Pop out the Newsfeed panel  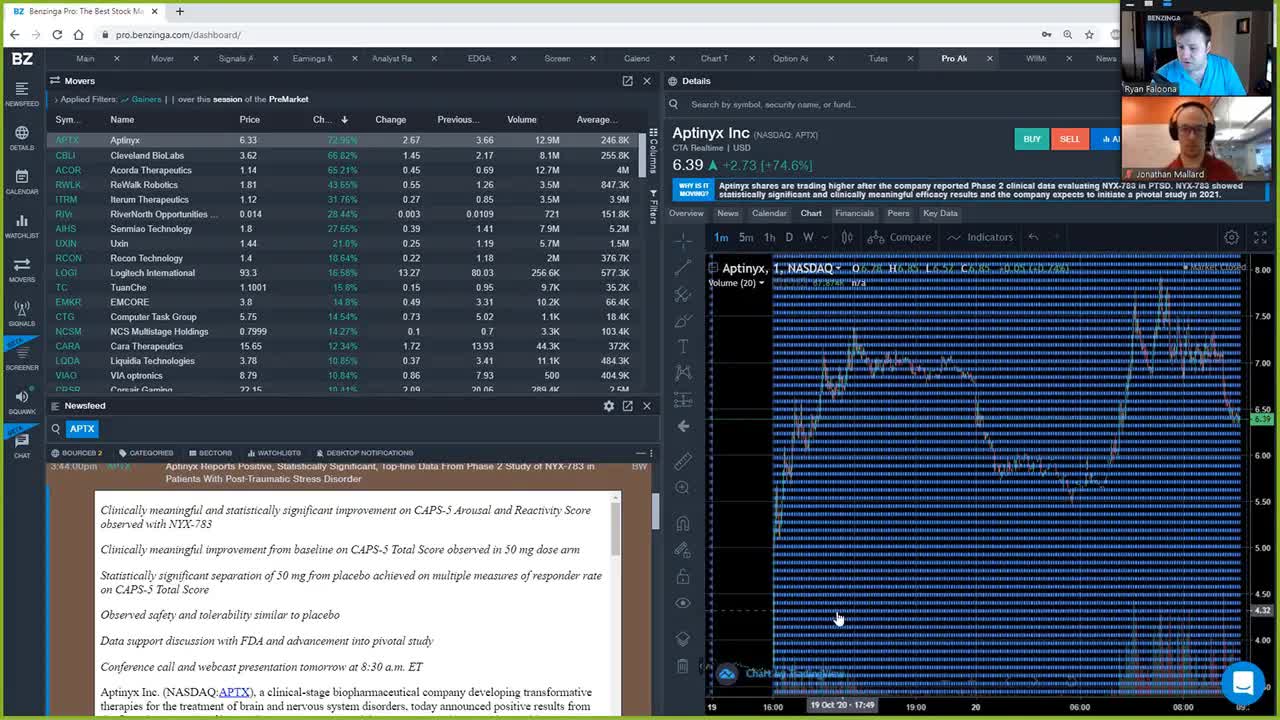[x=627, y=406]
